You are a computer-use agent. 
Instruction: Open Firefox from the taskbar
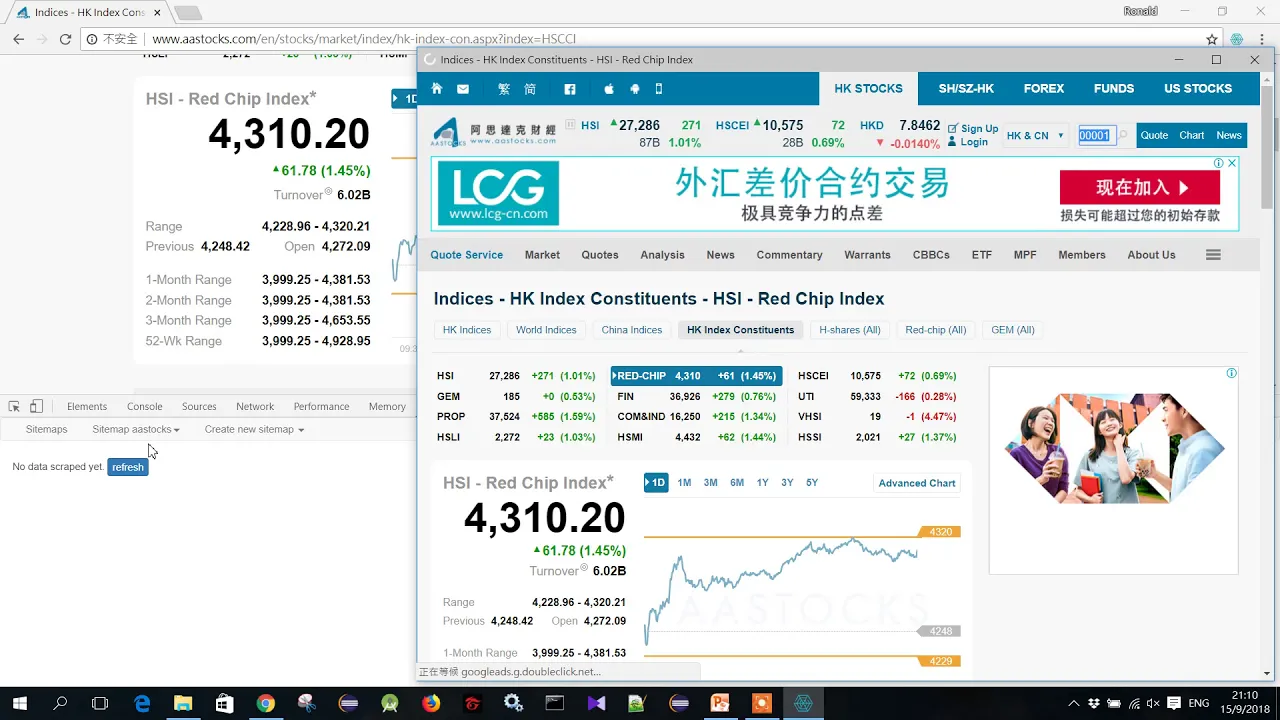(431, 703)
